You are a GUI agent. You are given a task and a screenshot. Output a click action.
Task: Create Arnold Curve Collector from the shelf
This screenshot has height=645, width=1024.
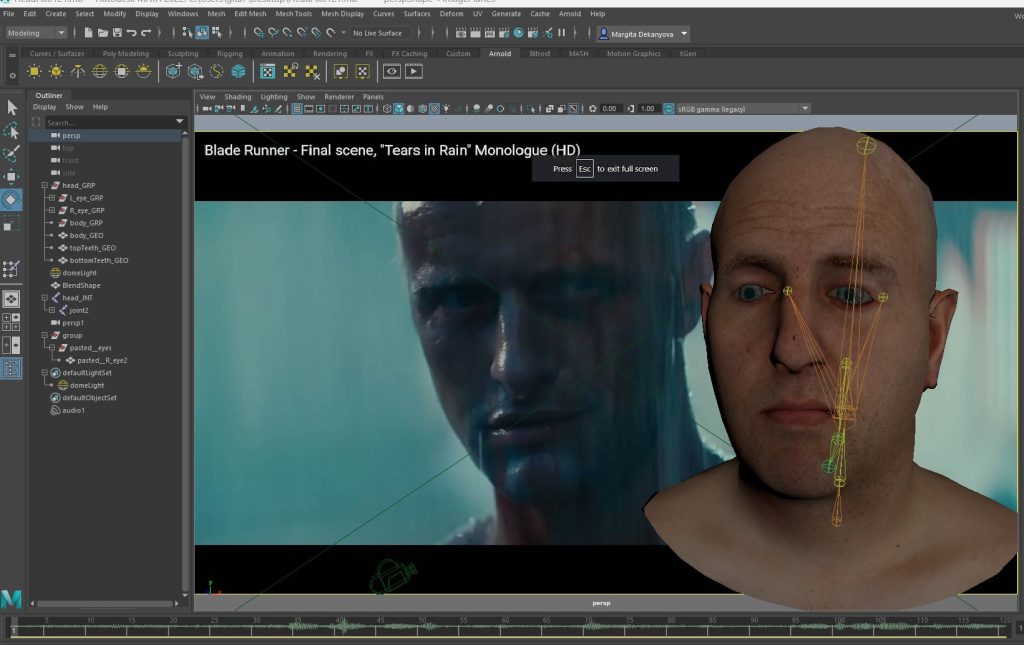pos(216,72)
